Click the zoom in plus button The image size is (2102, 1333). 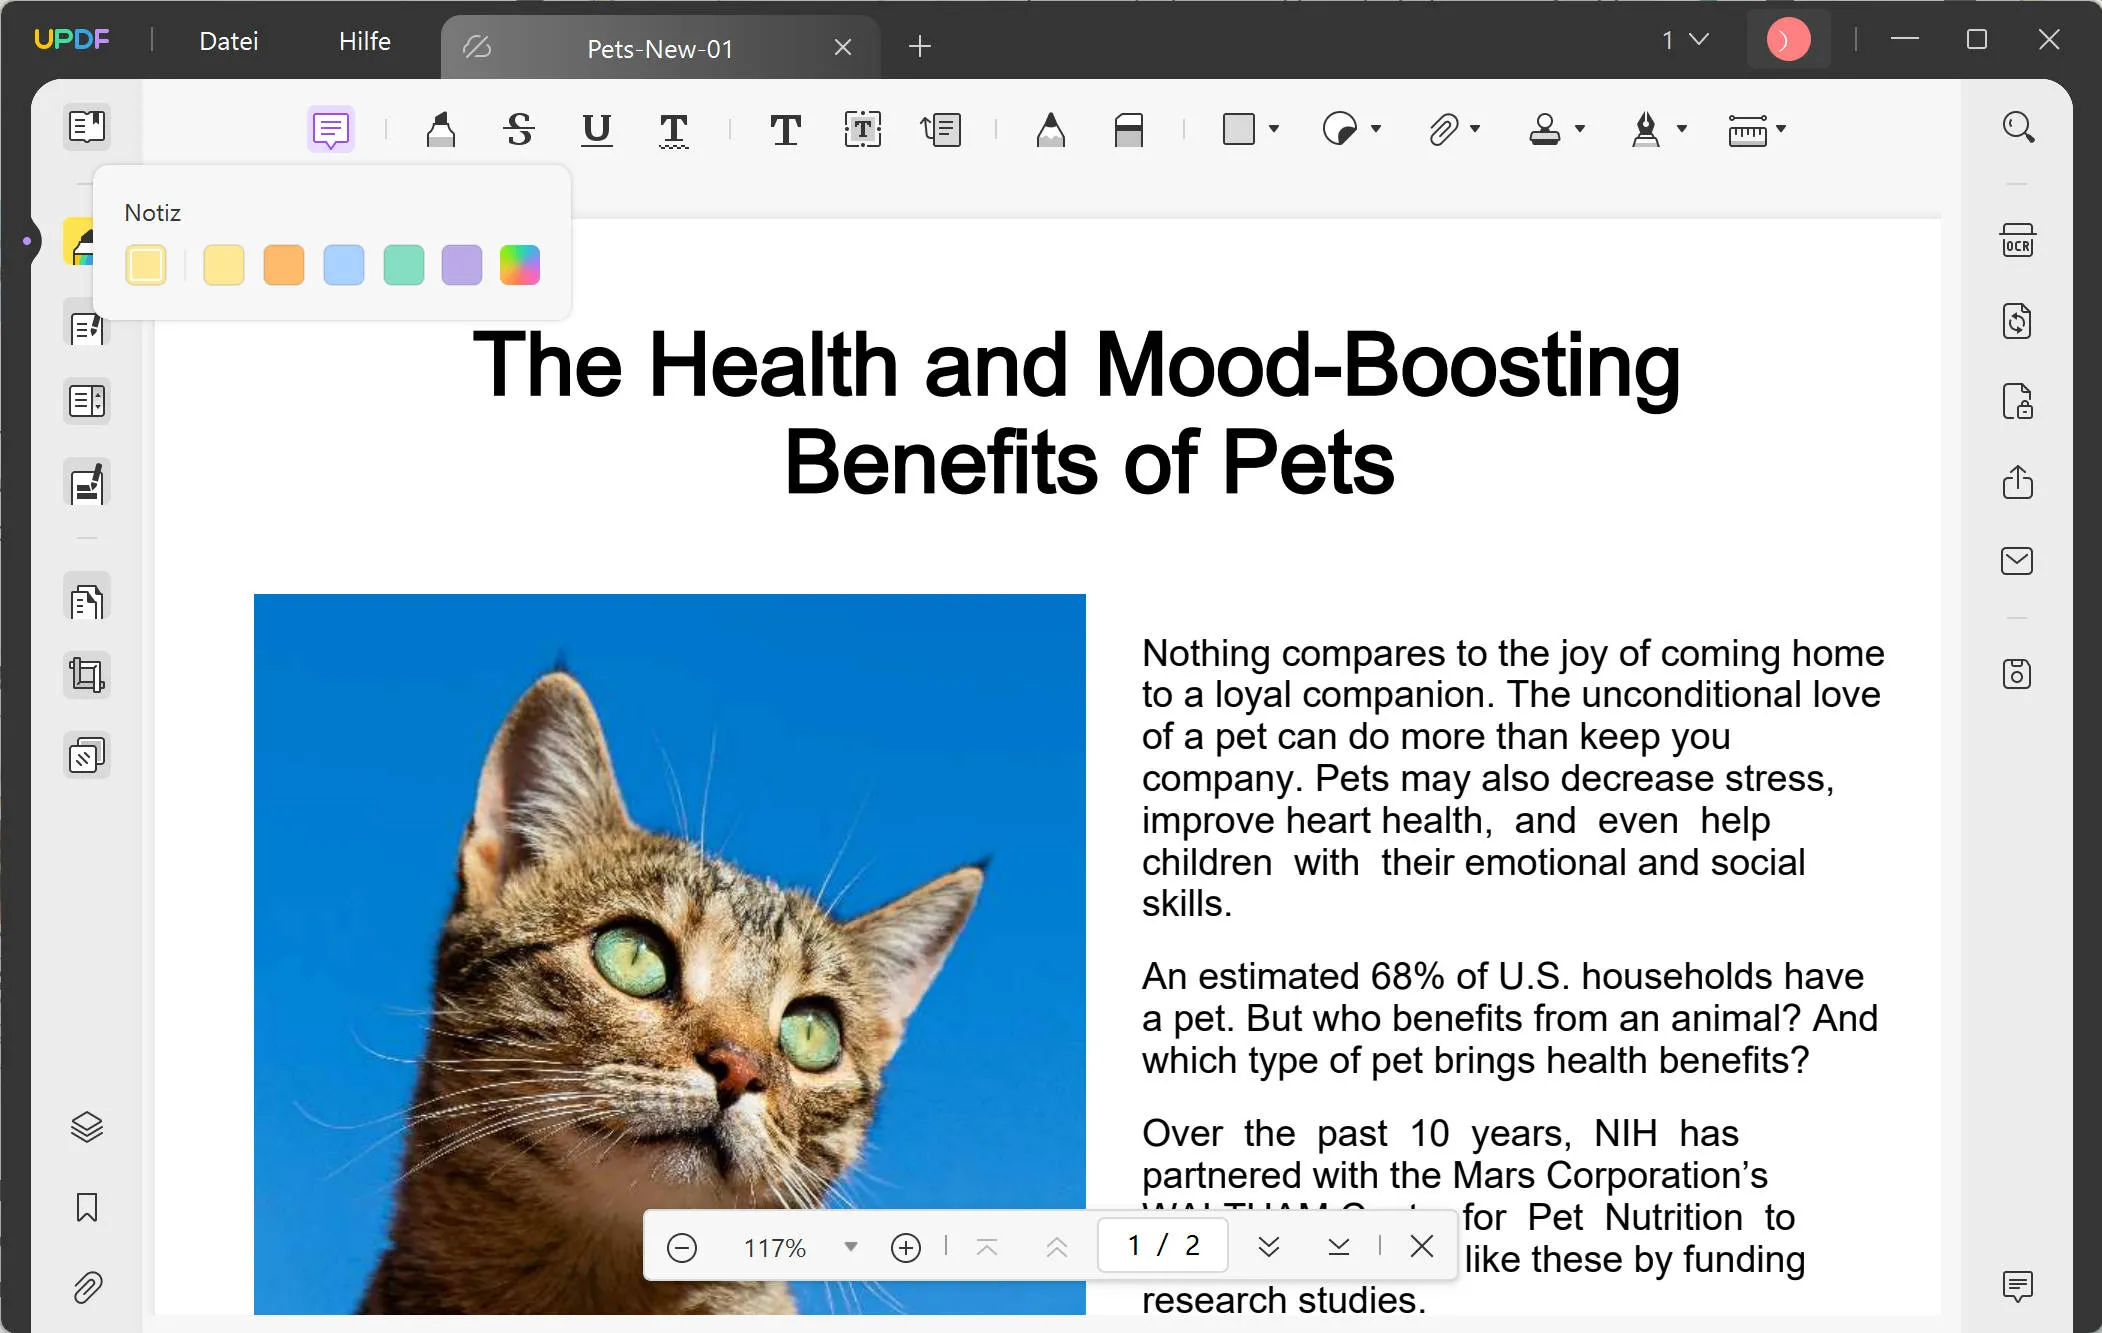click(x=905, y=1247)
